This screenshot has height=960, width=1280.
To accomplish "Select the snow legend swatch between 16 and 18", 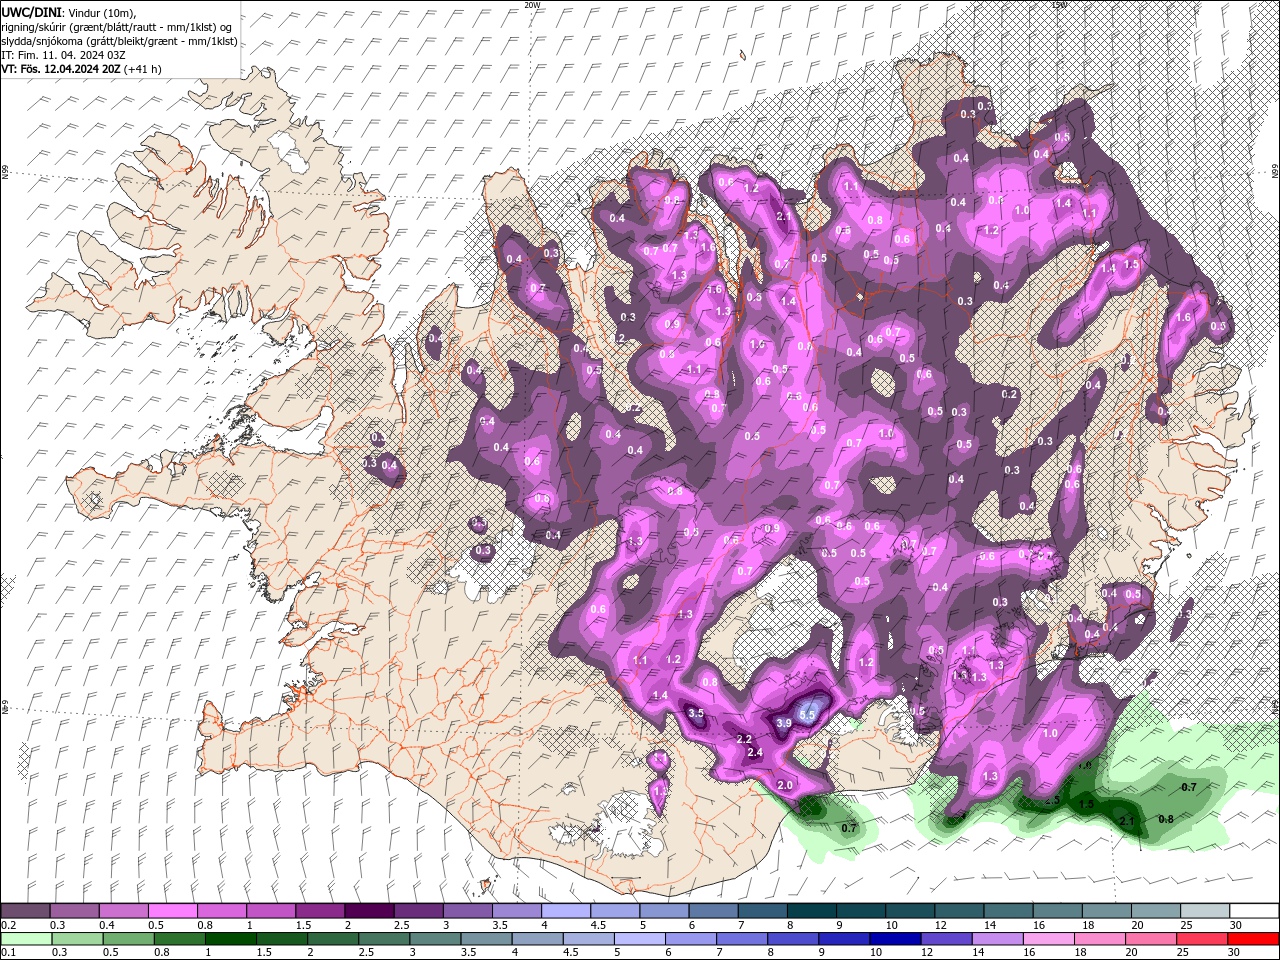I will (1056, 911).
